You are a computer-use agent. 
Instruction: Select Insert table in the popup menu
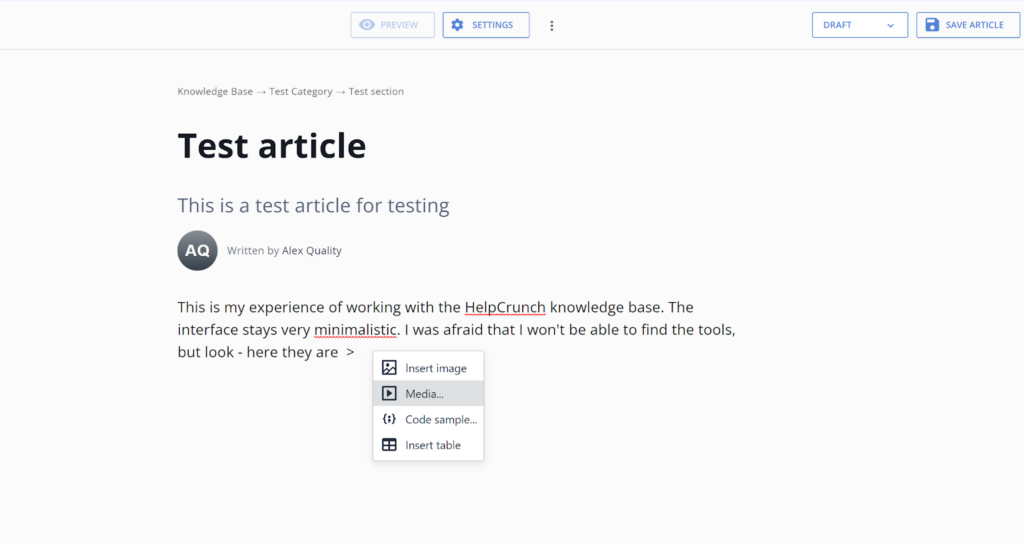432,445
